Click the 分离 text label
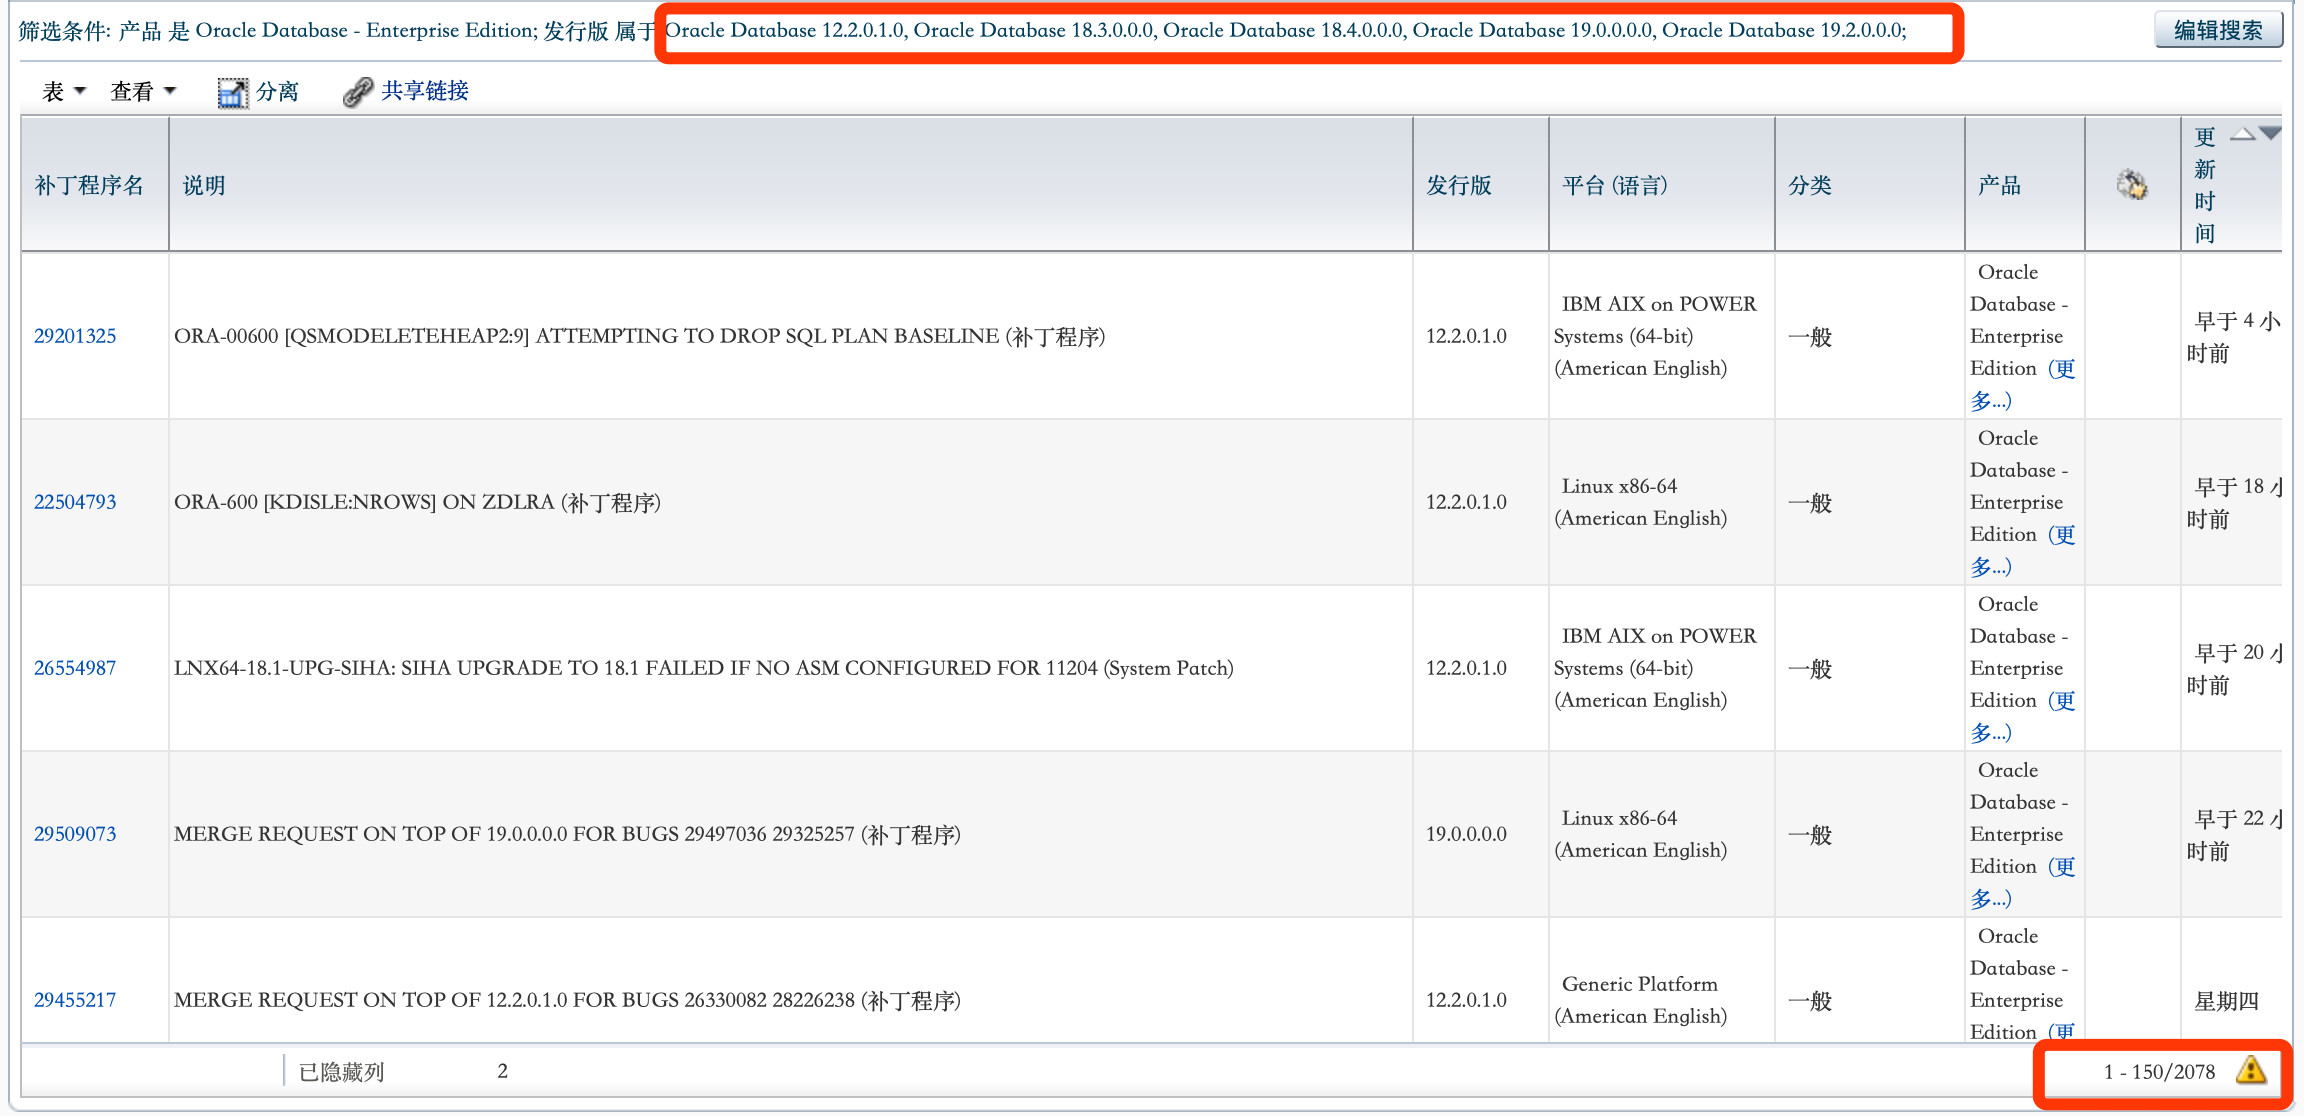The width and height of the screenshot is (2304, 1116). click(x=277, y=92)
